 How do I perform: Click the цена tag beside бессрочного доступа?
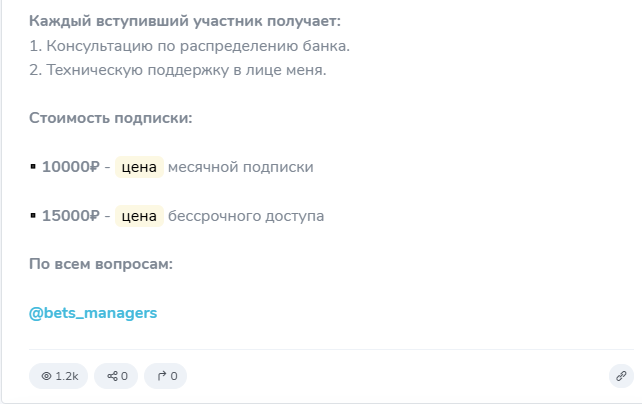[x=139, y=216]
